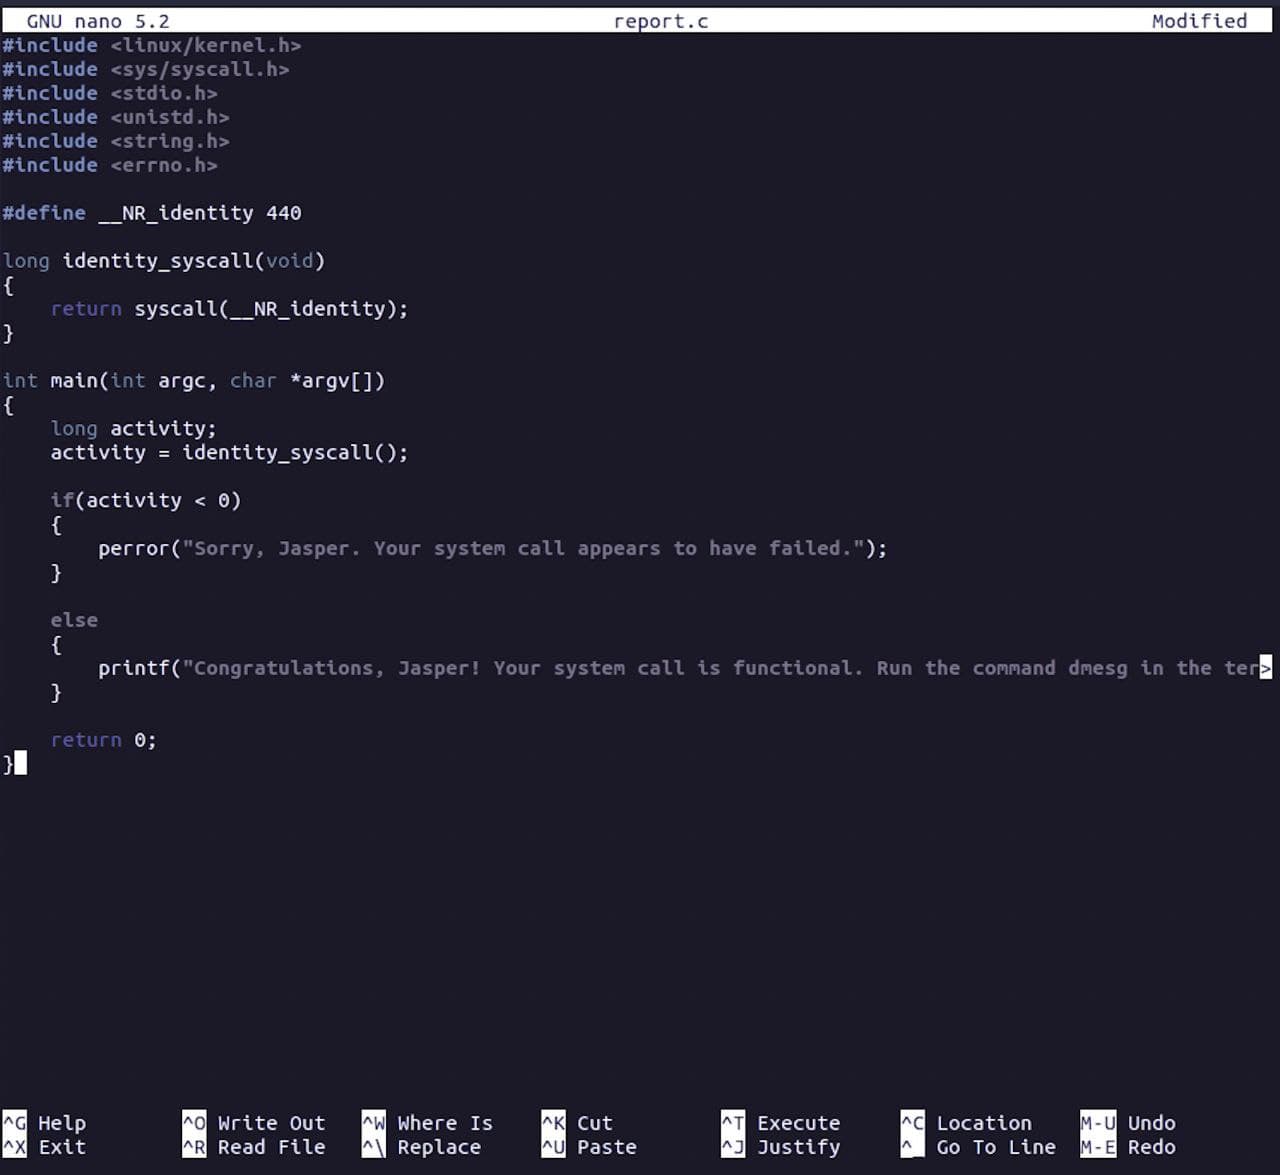Click the perror failure message line
This screenshot has width=1280, height=1175.
[x=490, y=548]
